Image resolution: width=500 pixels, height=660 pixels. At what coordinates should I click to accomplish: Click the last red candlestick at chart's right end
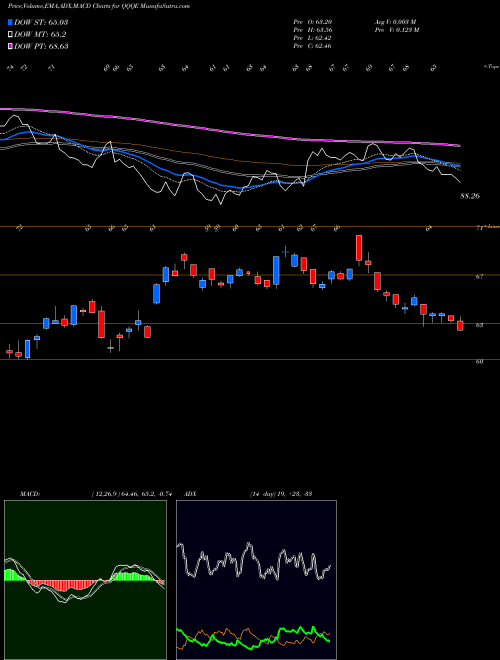point(460,325)
